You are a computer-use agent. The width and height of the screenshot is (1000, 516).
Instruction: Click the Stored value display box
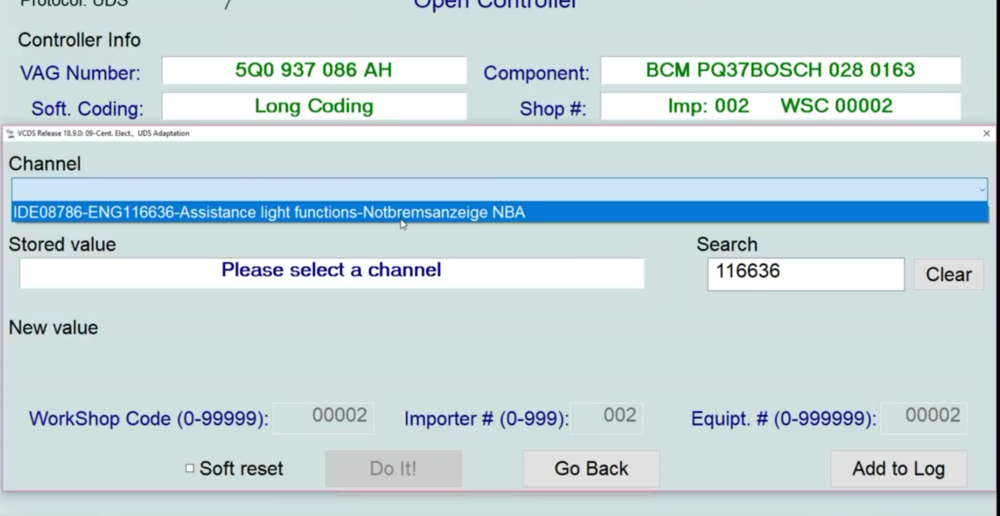click(x=331, y=272)
